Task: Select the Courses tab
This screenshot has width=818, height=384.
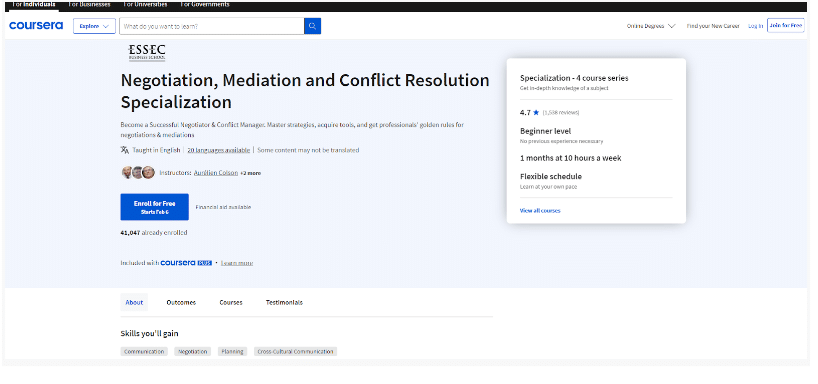Action: (231, 303)
